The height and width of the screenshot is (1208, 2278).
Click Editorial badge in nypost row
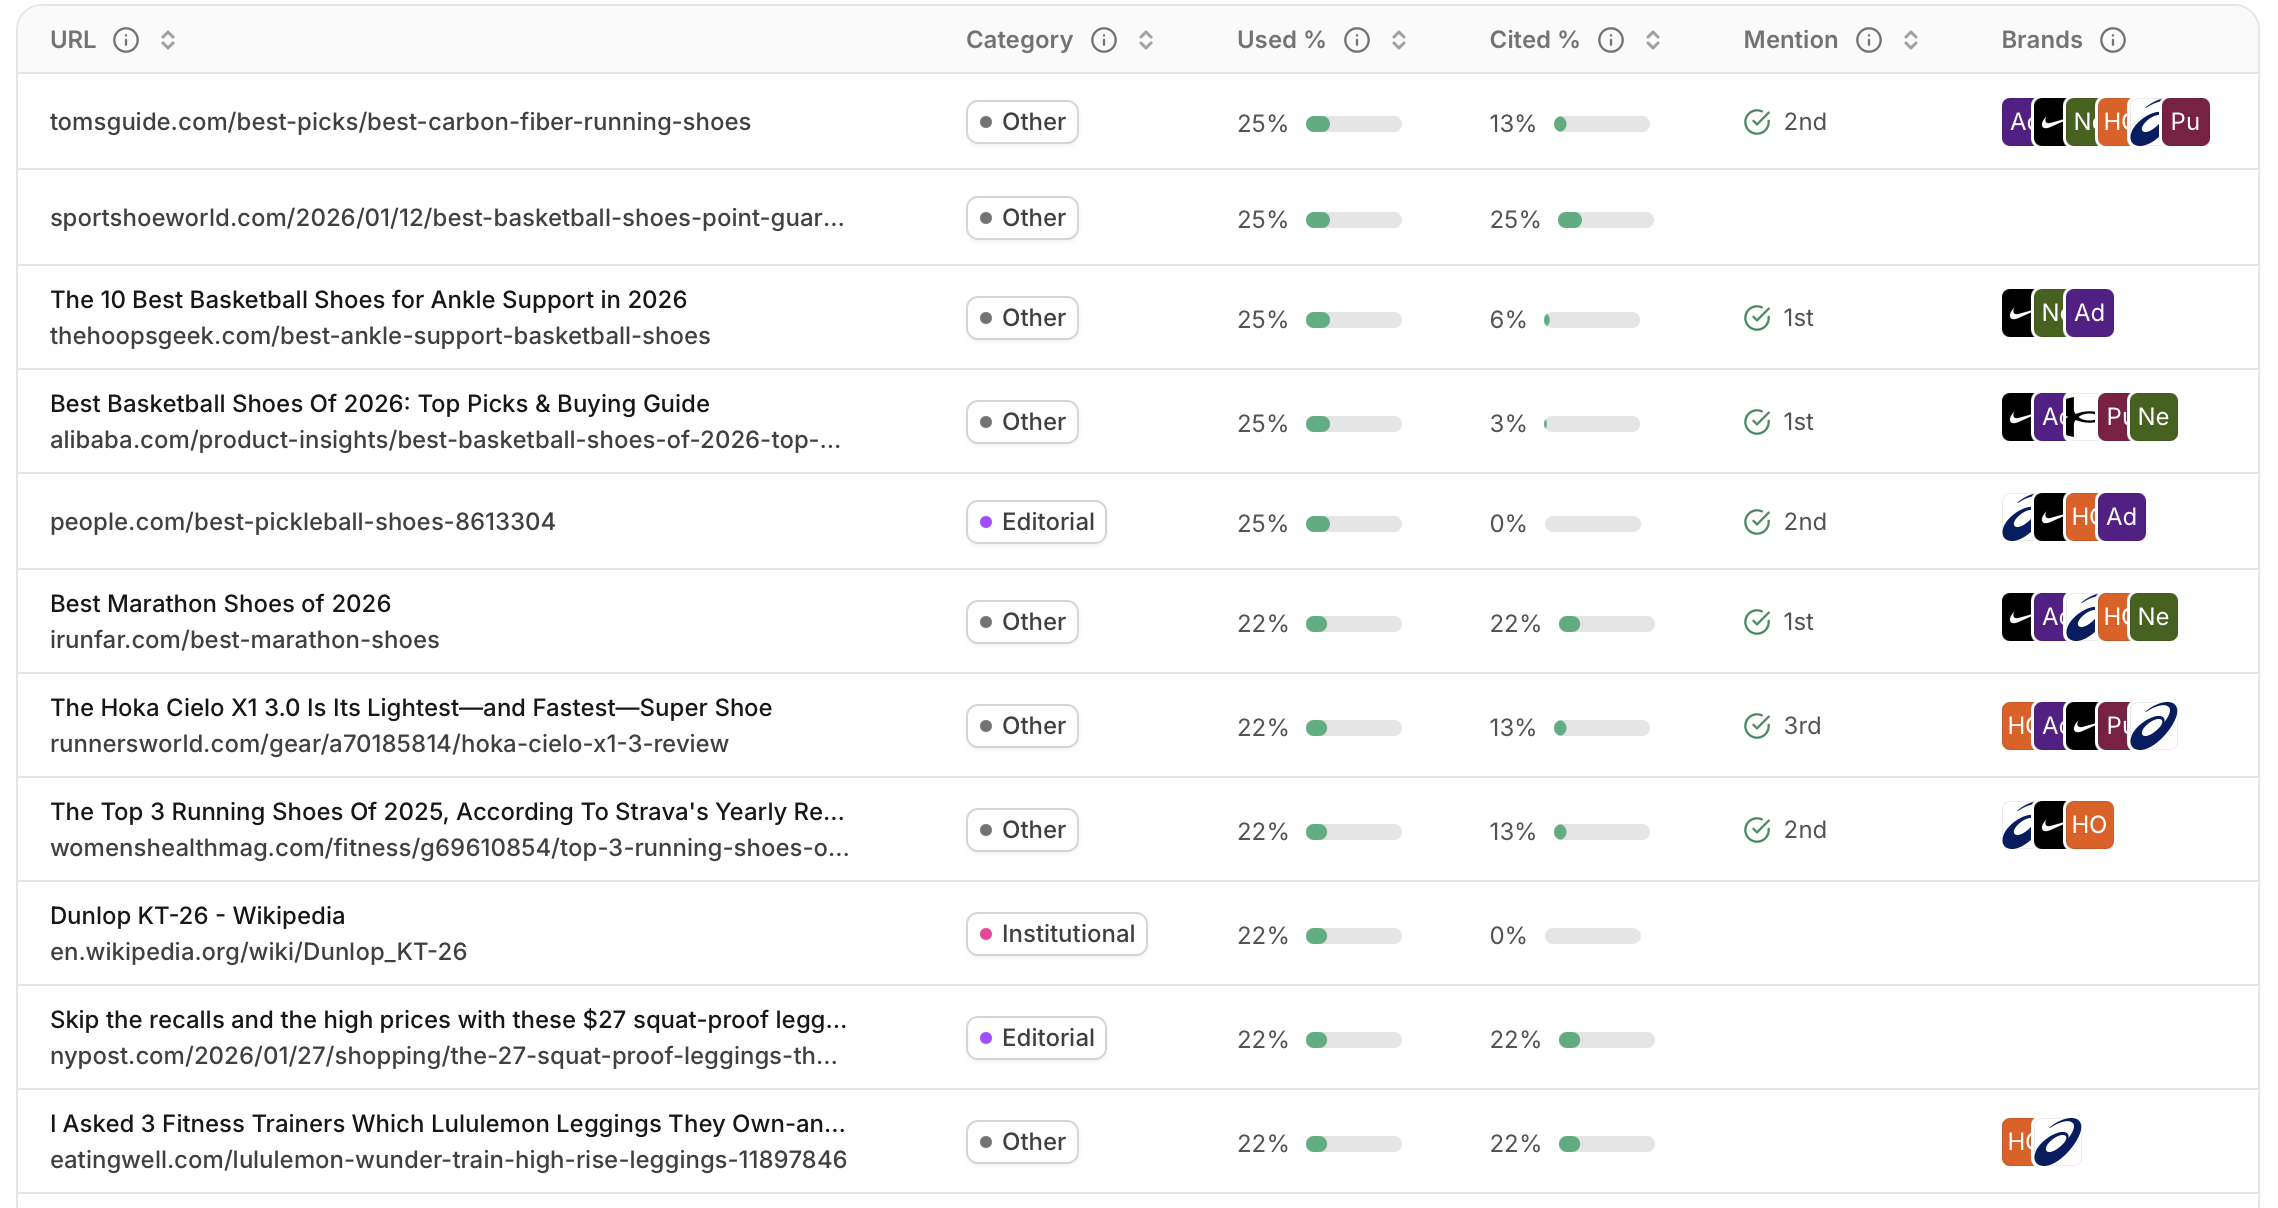[x=1036, y=1038]
